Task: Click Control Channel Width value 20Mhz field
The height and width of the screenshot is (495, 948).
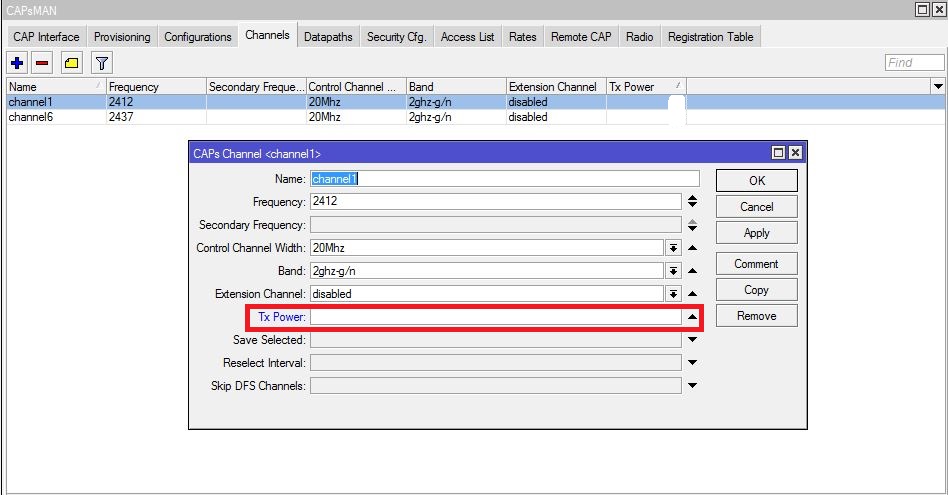Action: [x=487, y=248]
